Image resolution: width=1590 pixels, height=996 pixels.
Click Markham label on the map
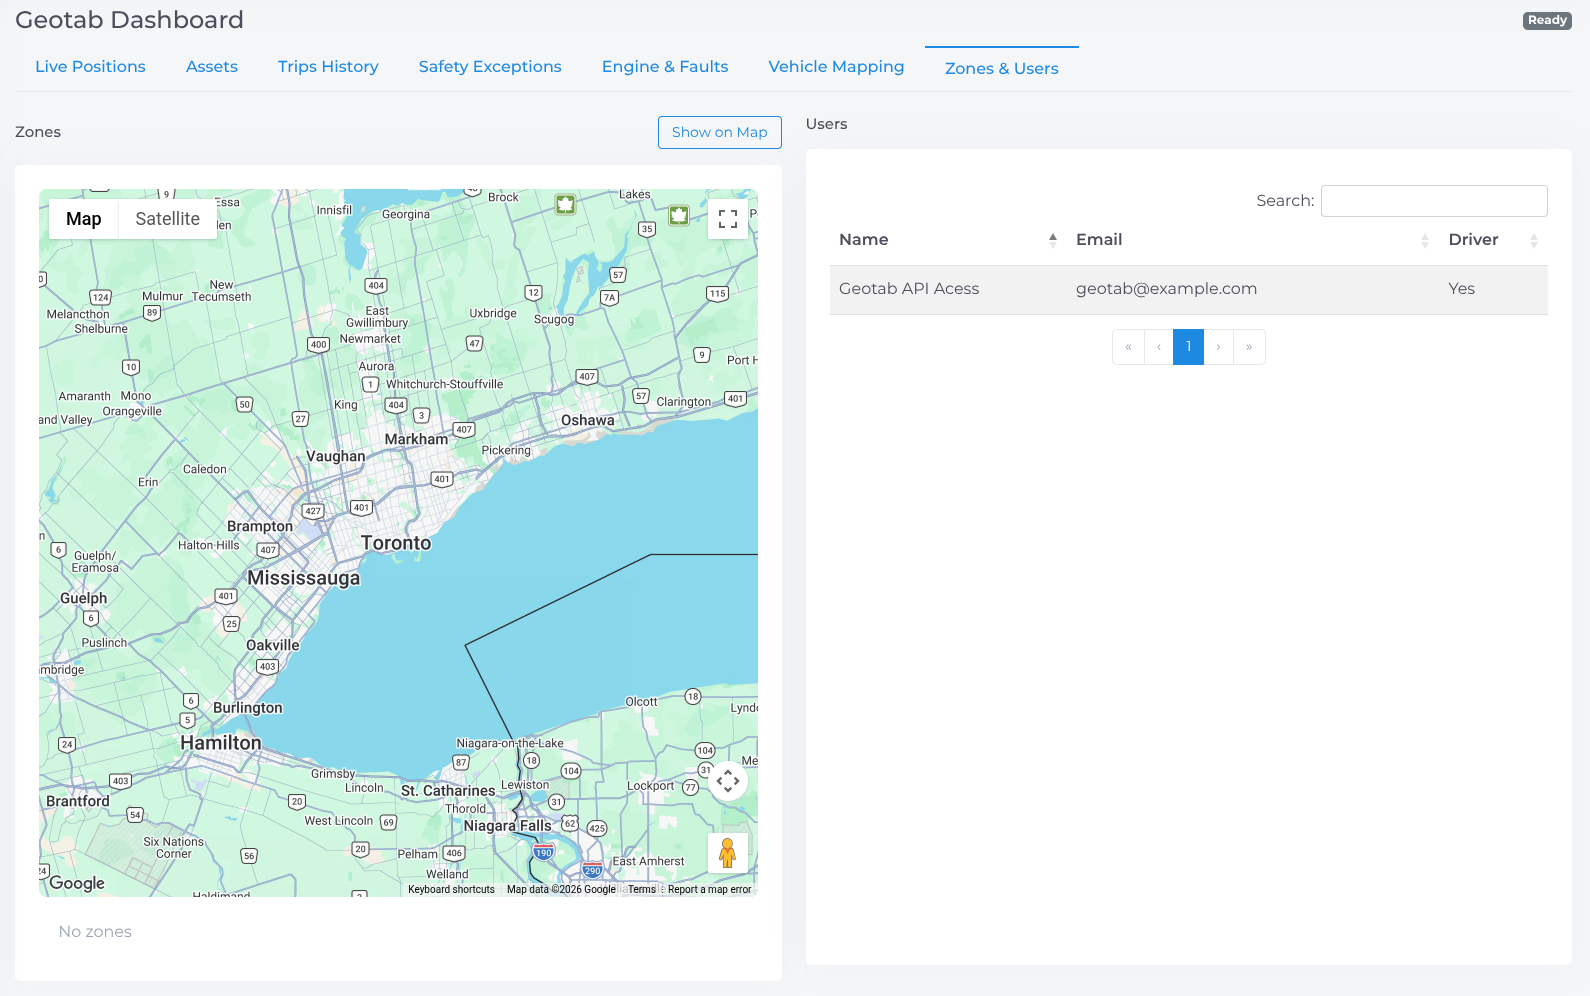point(417,439)
